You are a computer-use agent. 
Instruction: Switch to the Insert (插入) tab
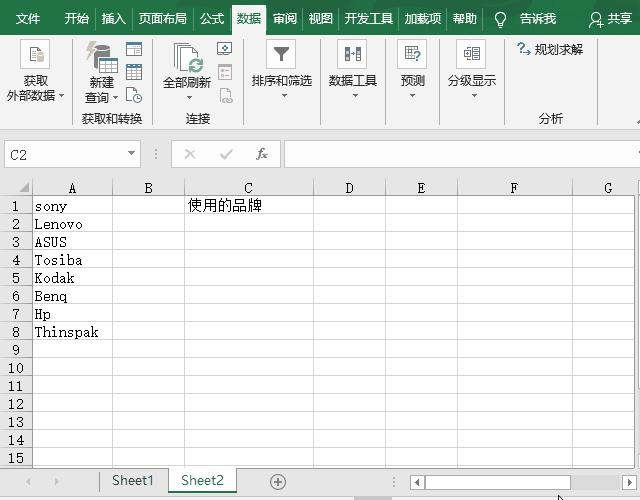click(113, 19)
